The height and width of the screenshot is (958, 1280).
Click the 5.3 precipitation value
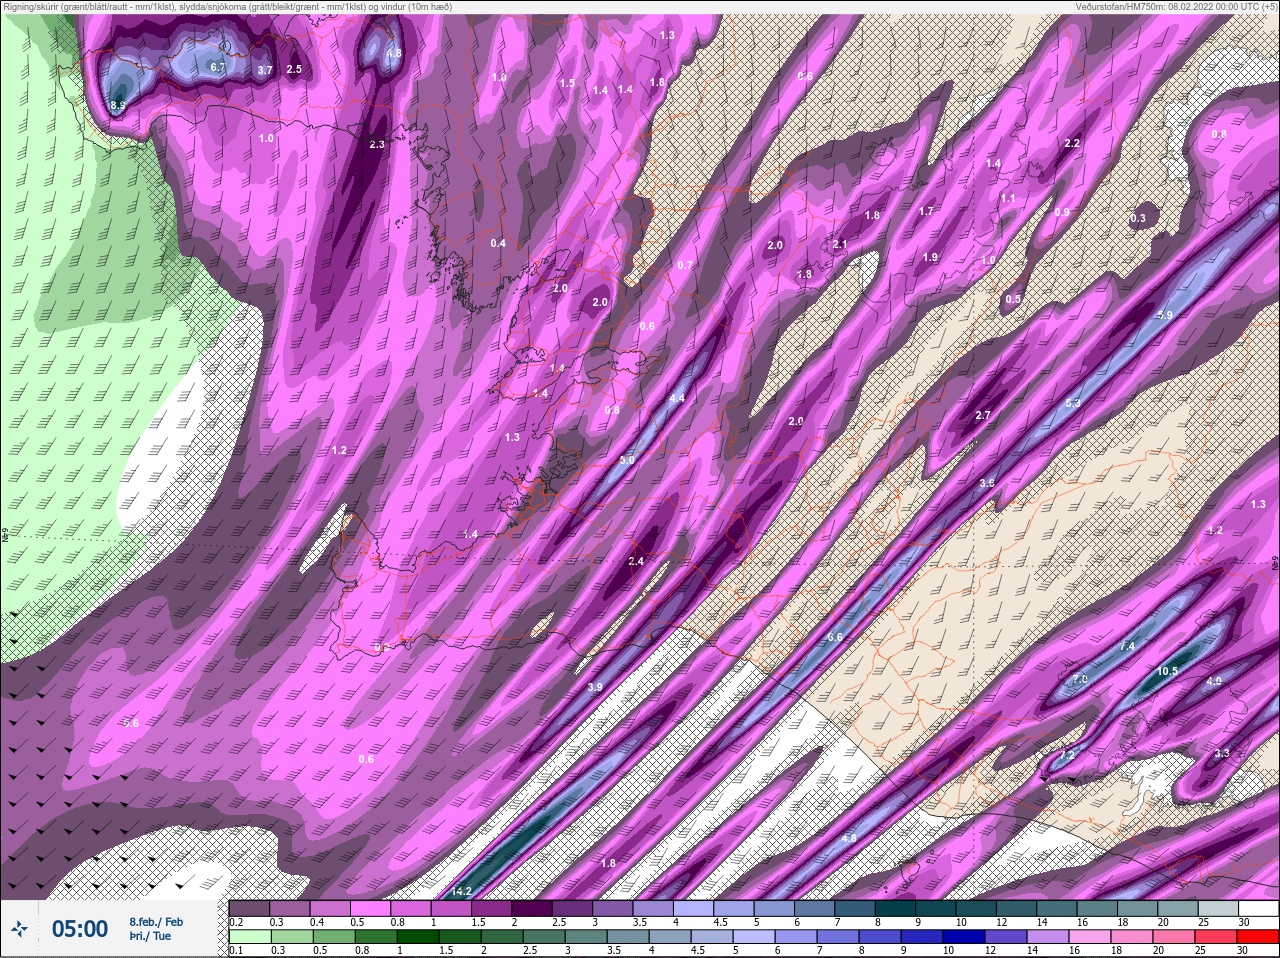pos(1073,403)
